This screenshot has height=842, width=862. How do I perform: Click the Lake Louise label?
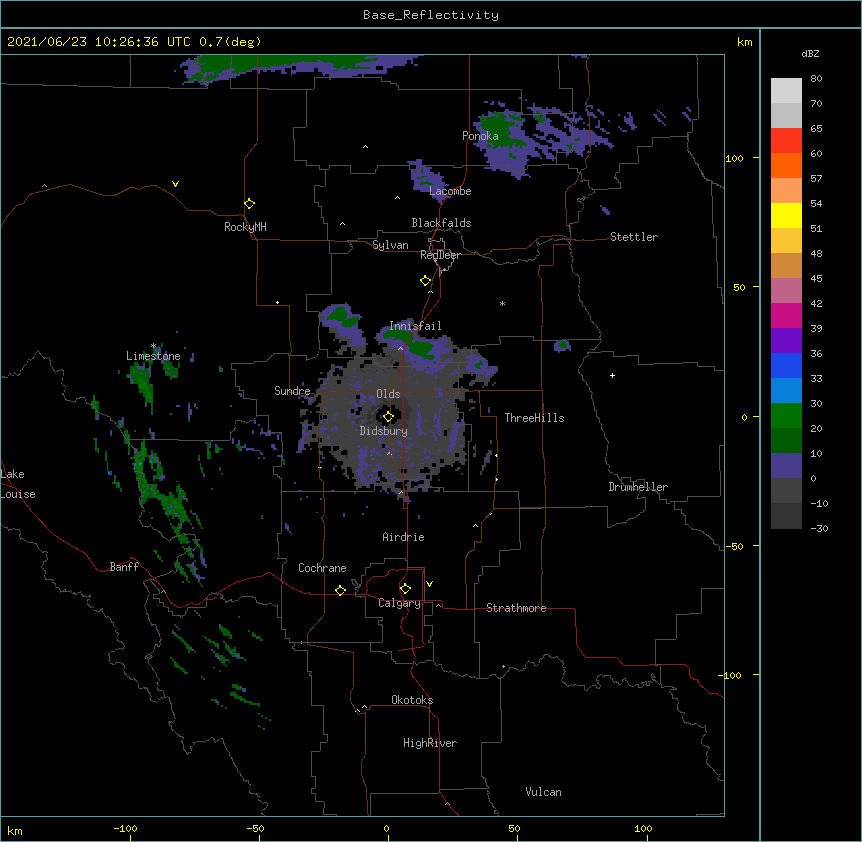[x=18, y=484]
